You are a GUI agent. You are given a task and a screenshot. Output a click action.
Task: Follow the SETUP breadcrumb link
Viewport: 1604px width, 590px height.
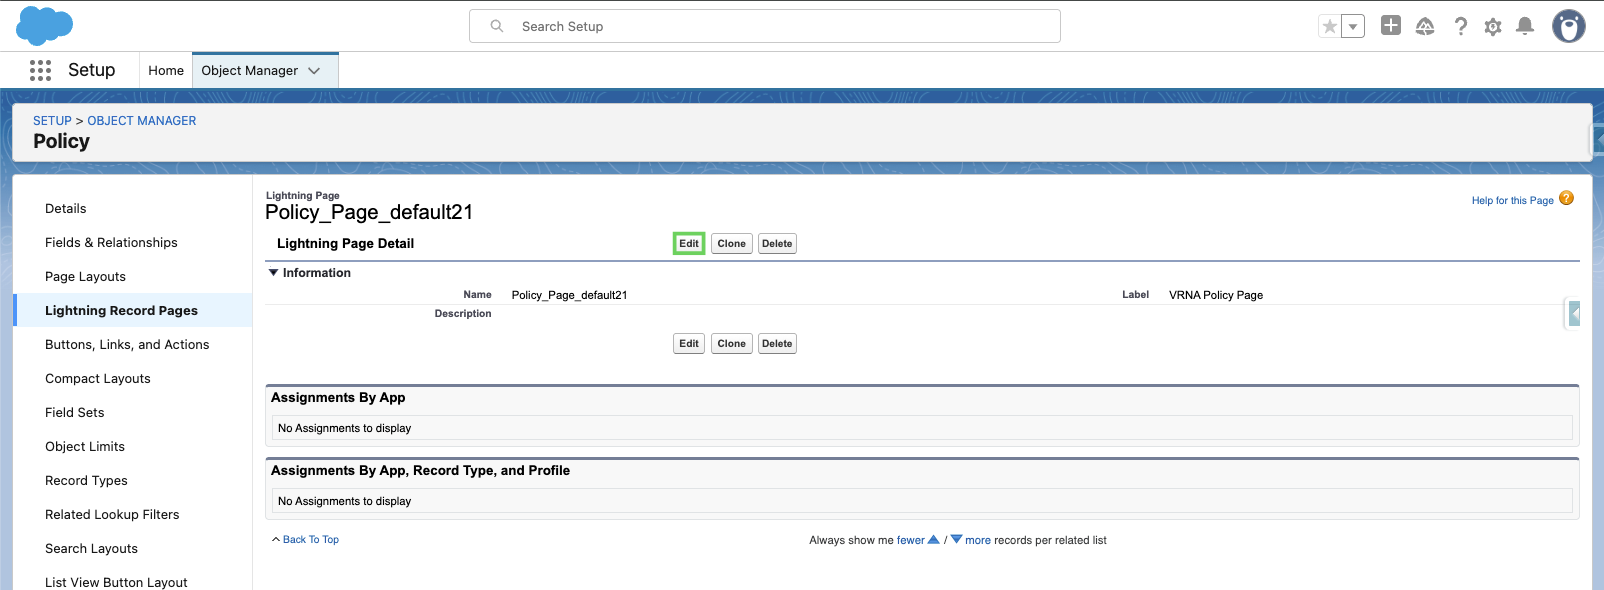53,120
